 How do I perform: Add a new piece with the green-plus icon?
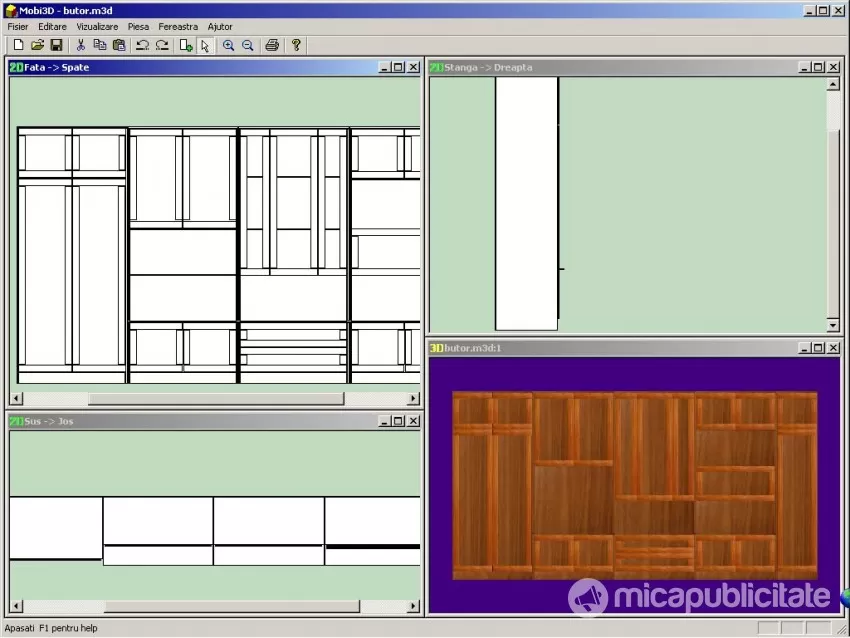[x=186, y=45]
